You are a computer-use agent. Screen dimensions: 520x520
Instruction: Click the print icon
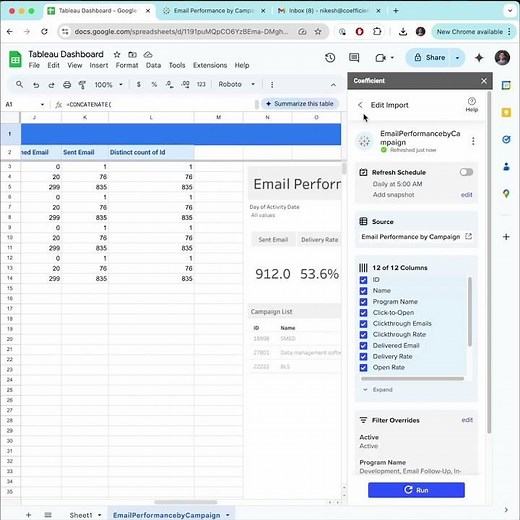point(67,85)
